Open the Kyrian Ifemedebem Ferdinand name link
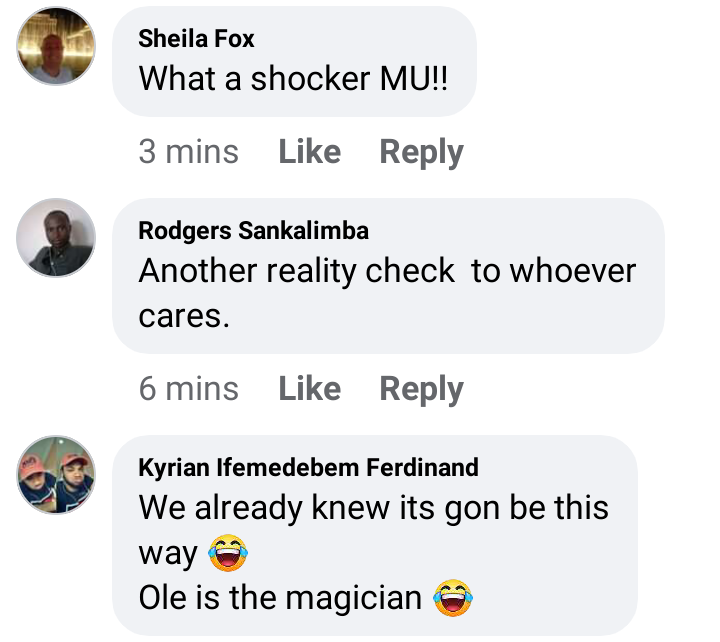Viewport: 720px width, 642px height. 308,467
